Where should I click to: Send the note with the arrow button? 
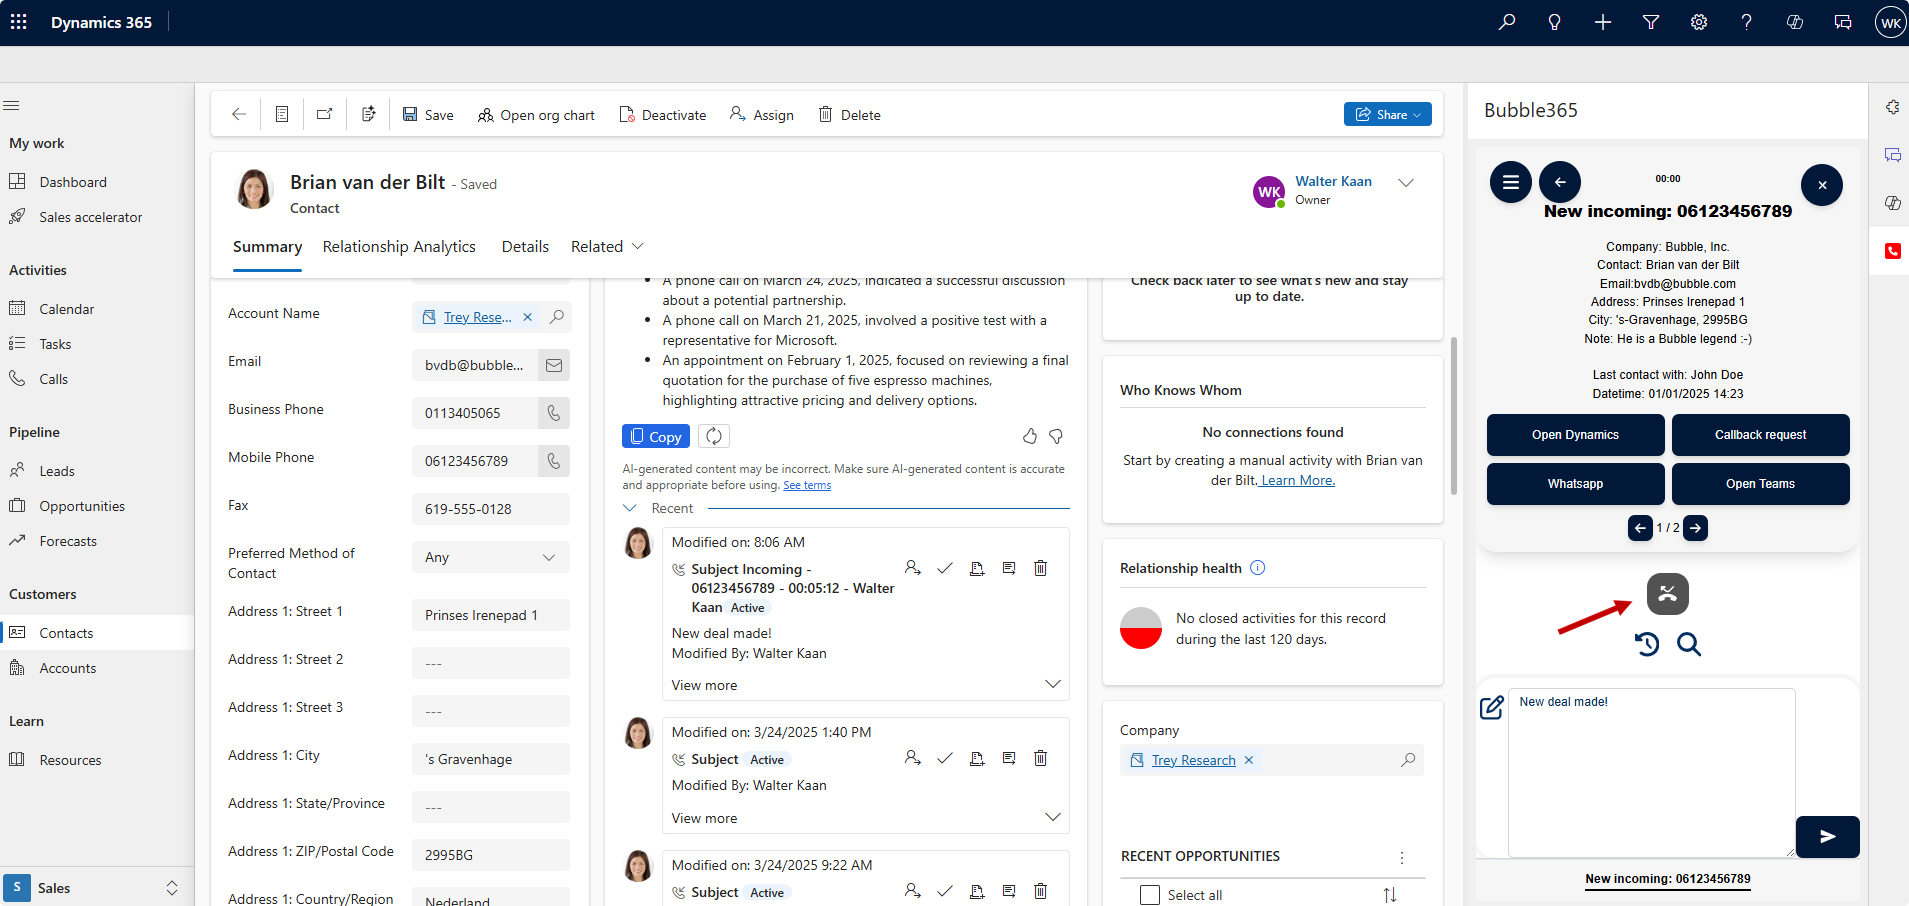click(x=1827, y=837)
